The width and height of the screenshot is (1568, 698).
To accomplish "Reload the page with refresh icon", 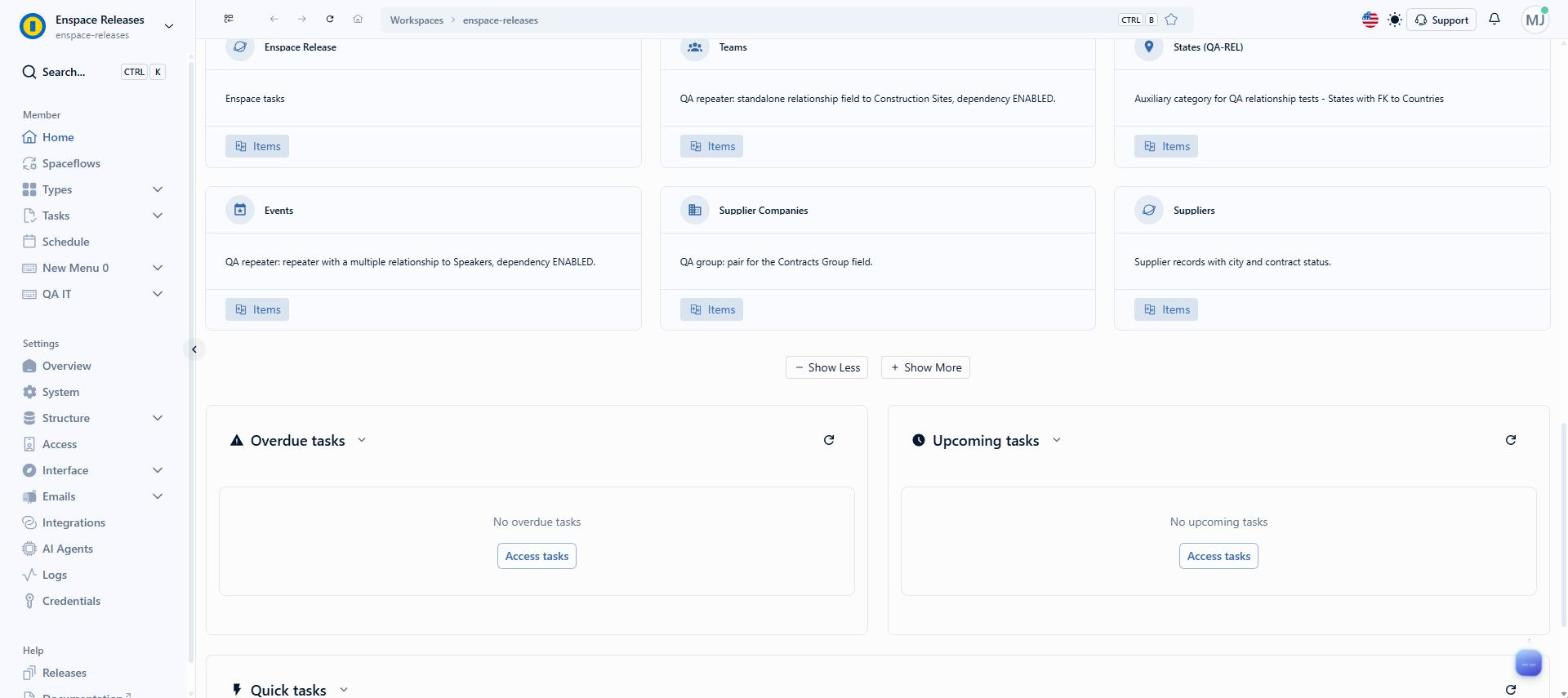I will click(x=330, y=19).
